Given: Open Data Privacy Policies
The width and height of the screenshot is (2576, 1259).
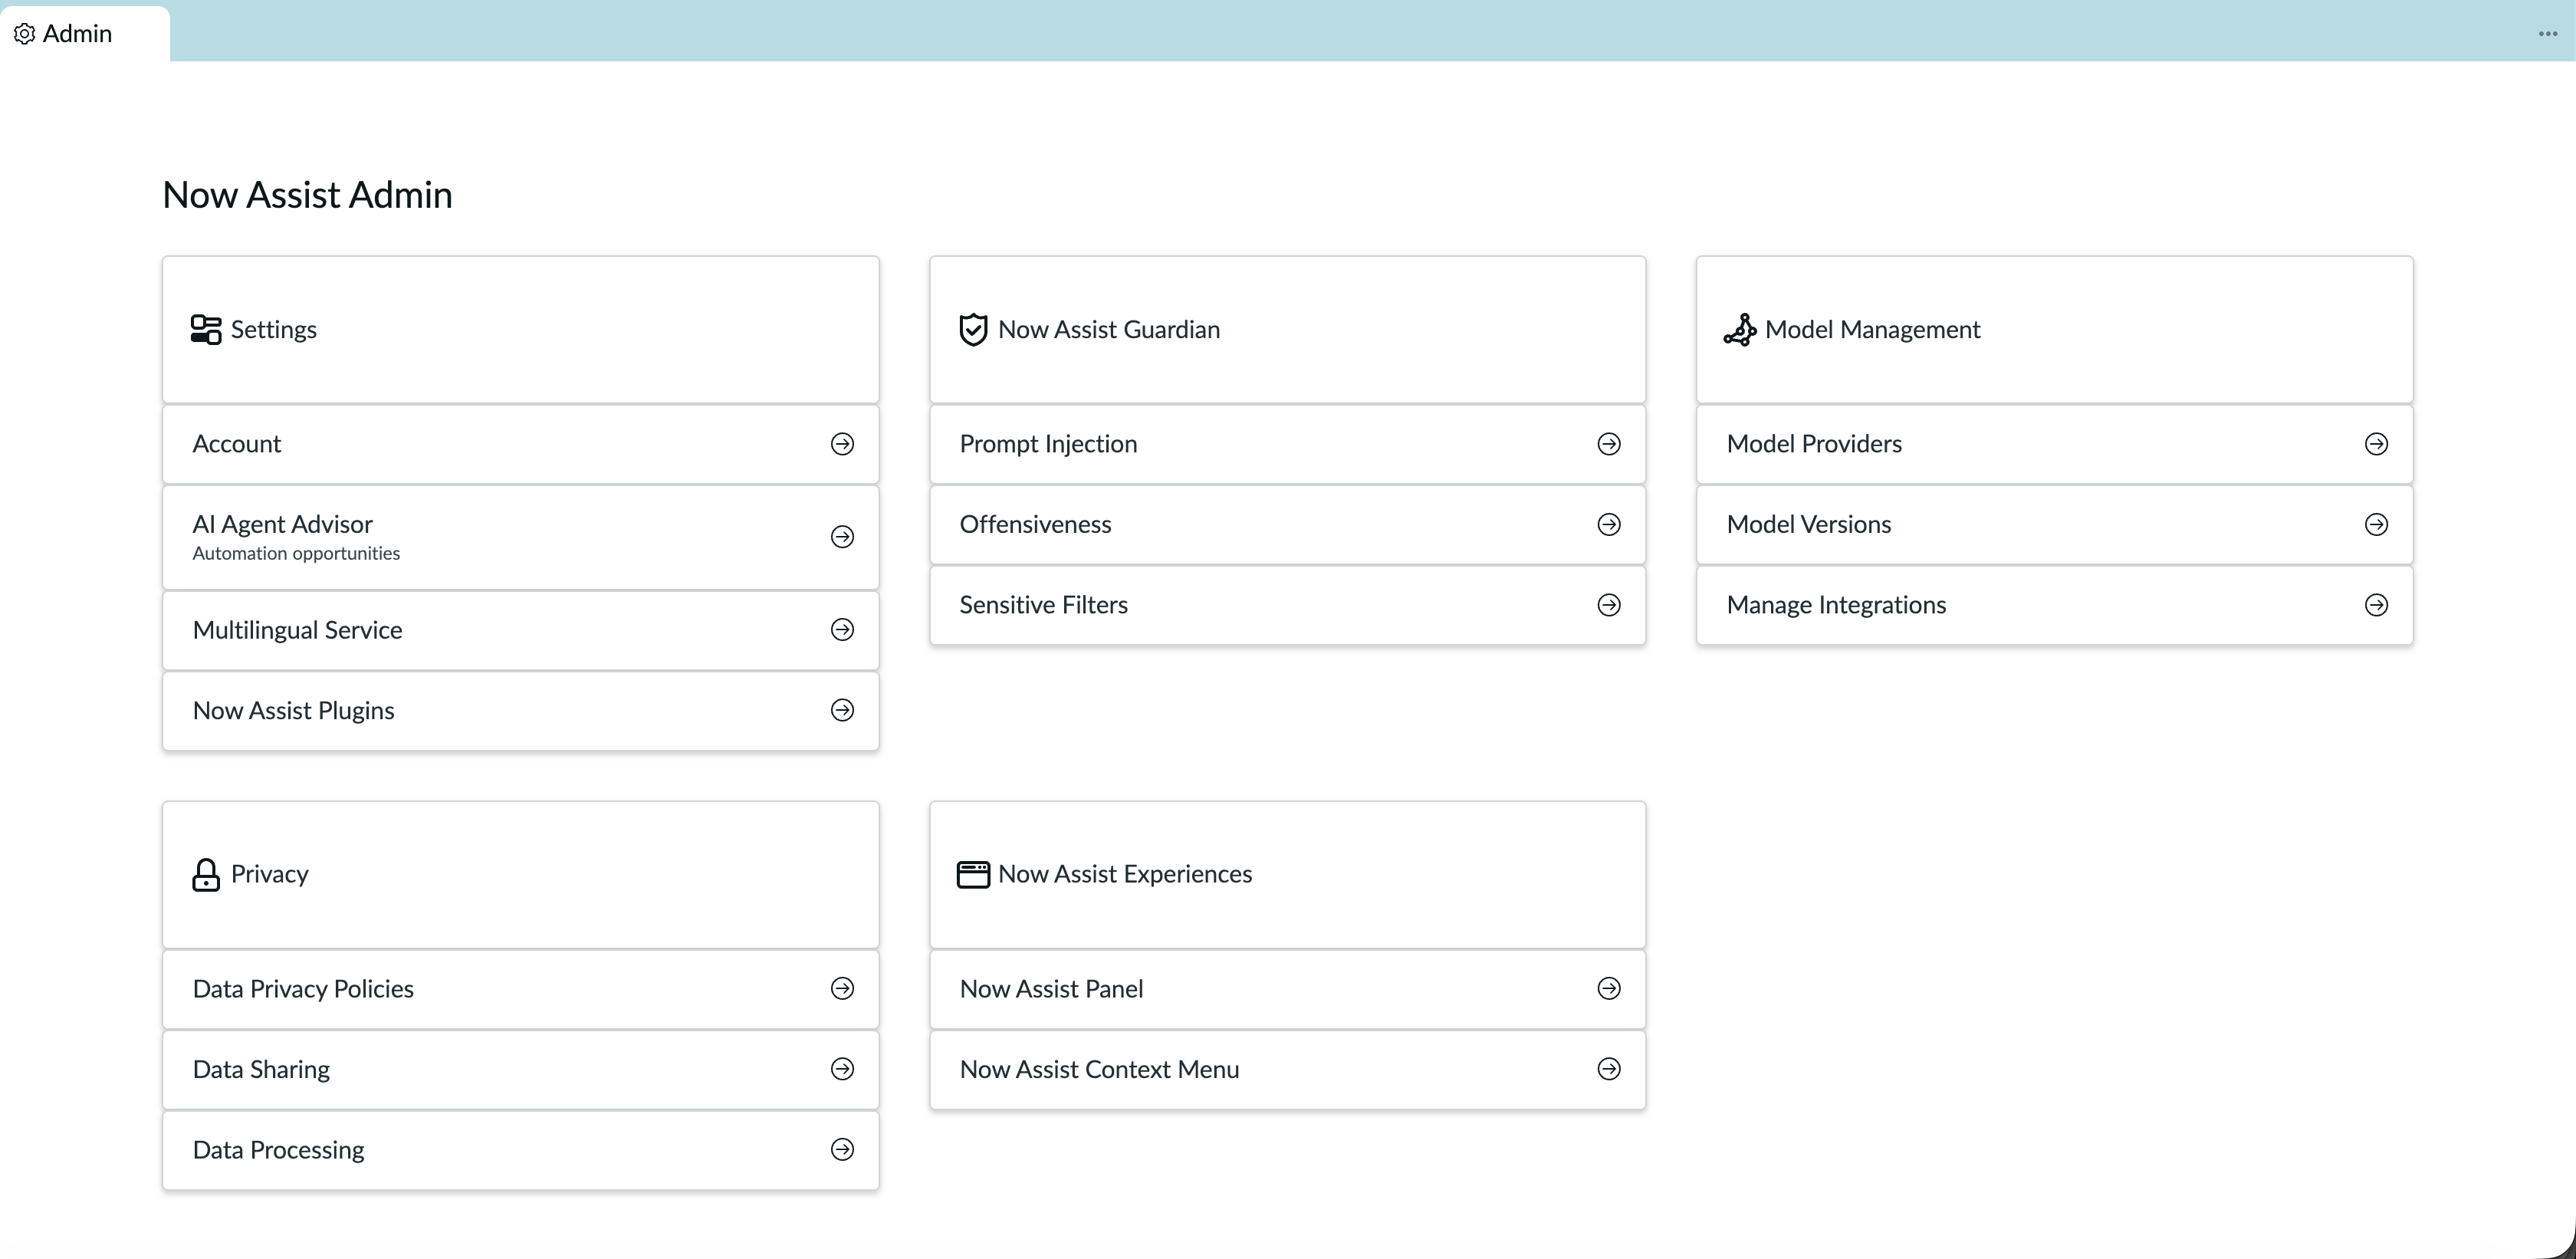Looking at the screenshot, I should [x=520, y=989].
